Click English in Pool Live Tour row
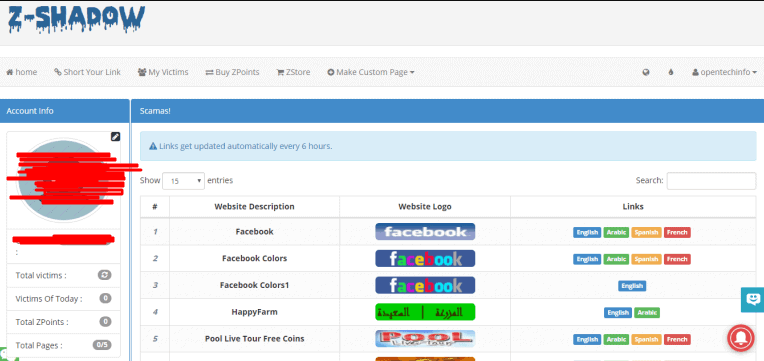Viewport: 764px width, 361px height. [x=587, y=340]
